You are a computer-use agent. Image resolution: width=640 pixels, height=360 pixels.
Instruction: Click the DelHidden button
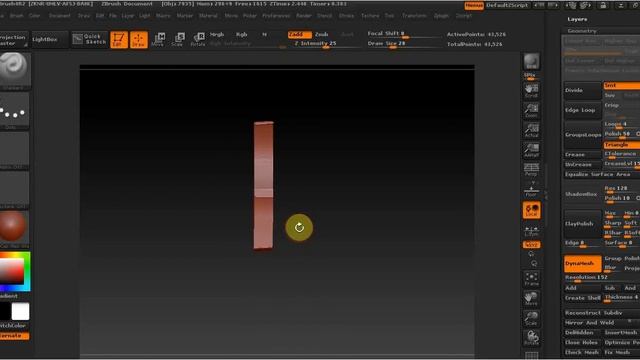click(x=582, y=333)
